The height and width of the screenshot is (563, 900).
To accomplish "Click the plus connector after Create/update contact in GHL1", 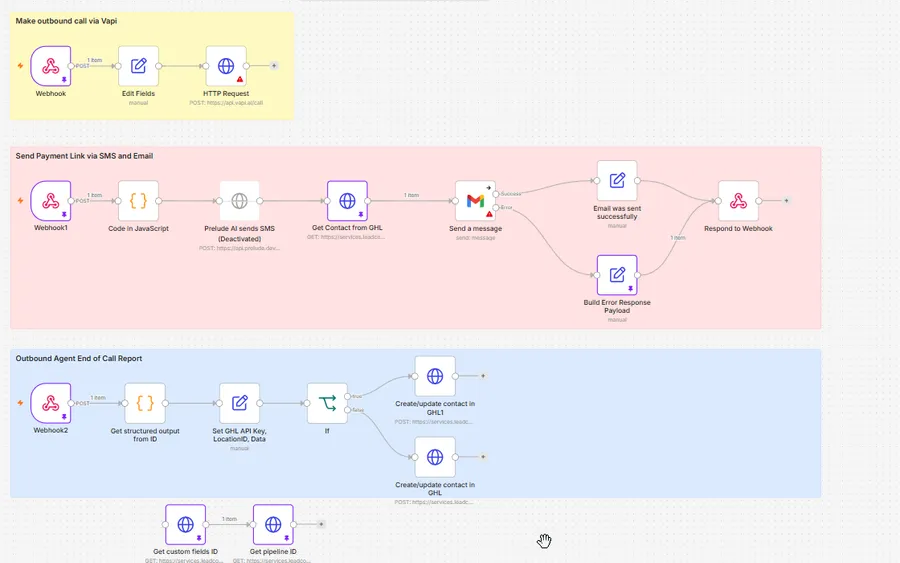I will [483, 376].
